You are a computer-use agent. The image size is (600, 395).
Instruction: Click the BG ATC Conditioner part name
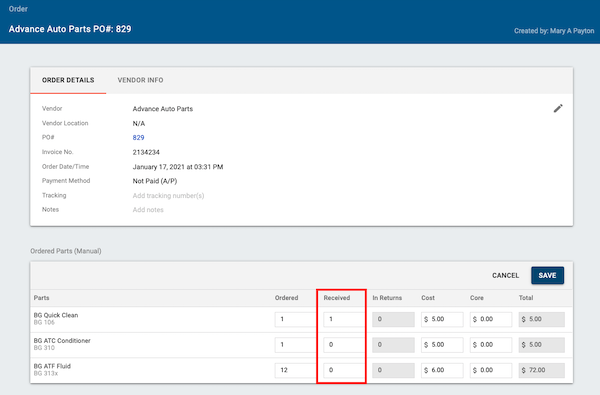pos(62,341)
